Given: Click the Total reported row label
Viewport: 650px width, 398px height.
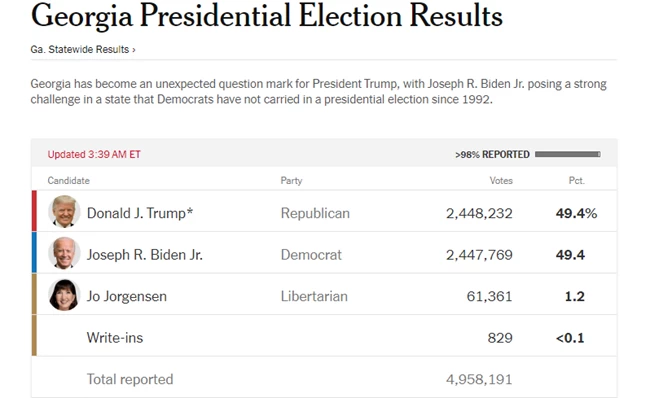Looking at the screenshot, I should (130, 379).
